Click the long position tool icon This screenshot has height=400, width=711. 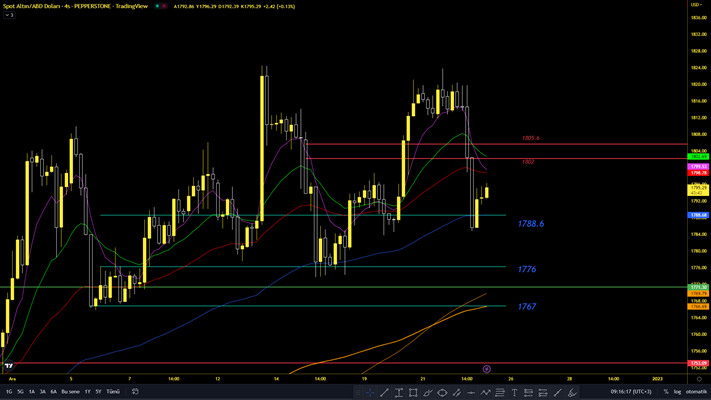[x=529, y=393]
